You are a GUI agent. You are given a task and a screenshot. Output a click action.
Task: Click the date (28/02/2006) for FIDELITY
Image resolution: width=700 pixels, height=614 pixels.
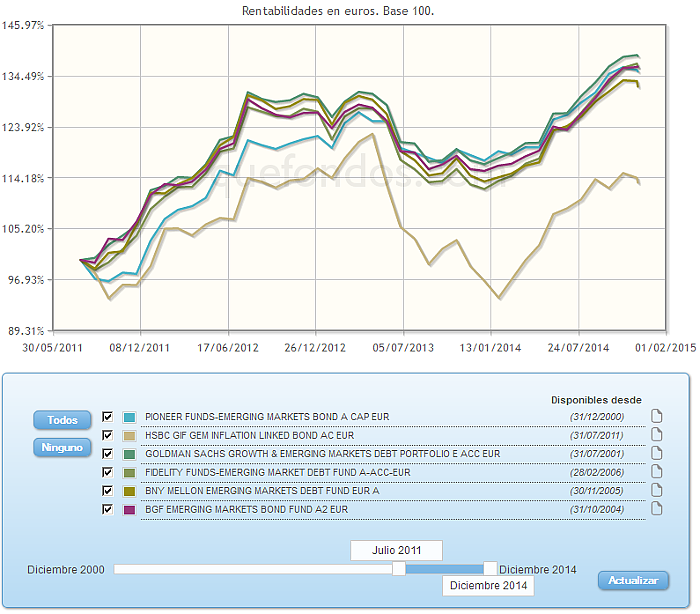tap(596, 472)
